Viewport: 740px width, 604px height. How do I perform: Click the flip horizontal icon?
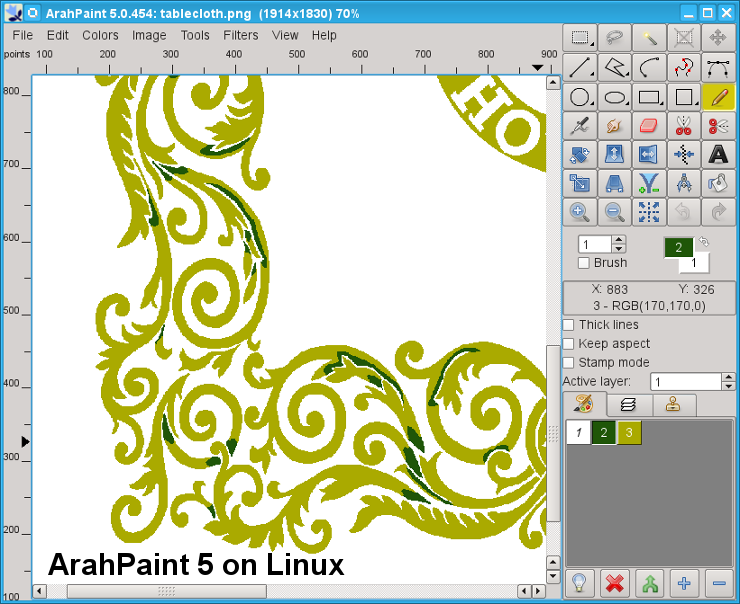tap(649, 154)
